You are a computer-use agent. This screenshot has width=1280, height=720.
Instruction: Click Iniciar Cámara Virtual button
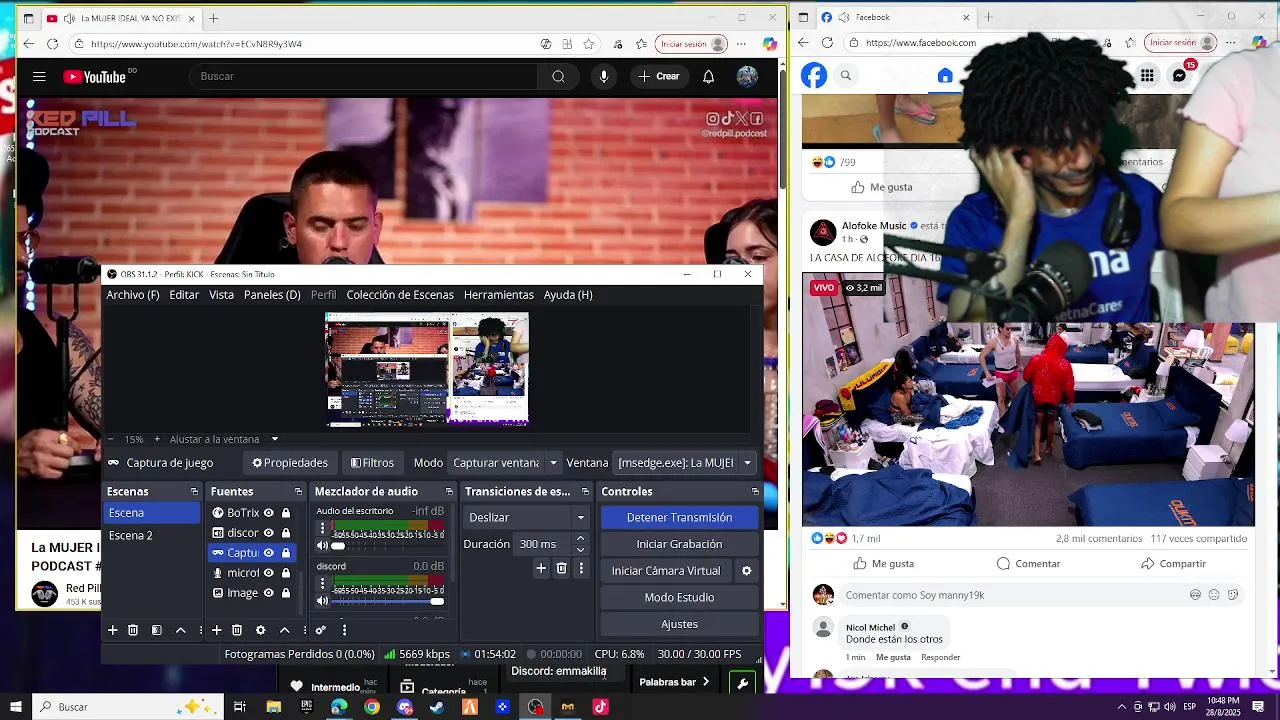[x=666, y=571]
